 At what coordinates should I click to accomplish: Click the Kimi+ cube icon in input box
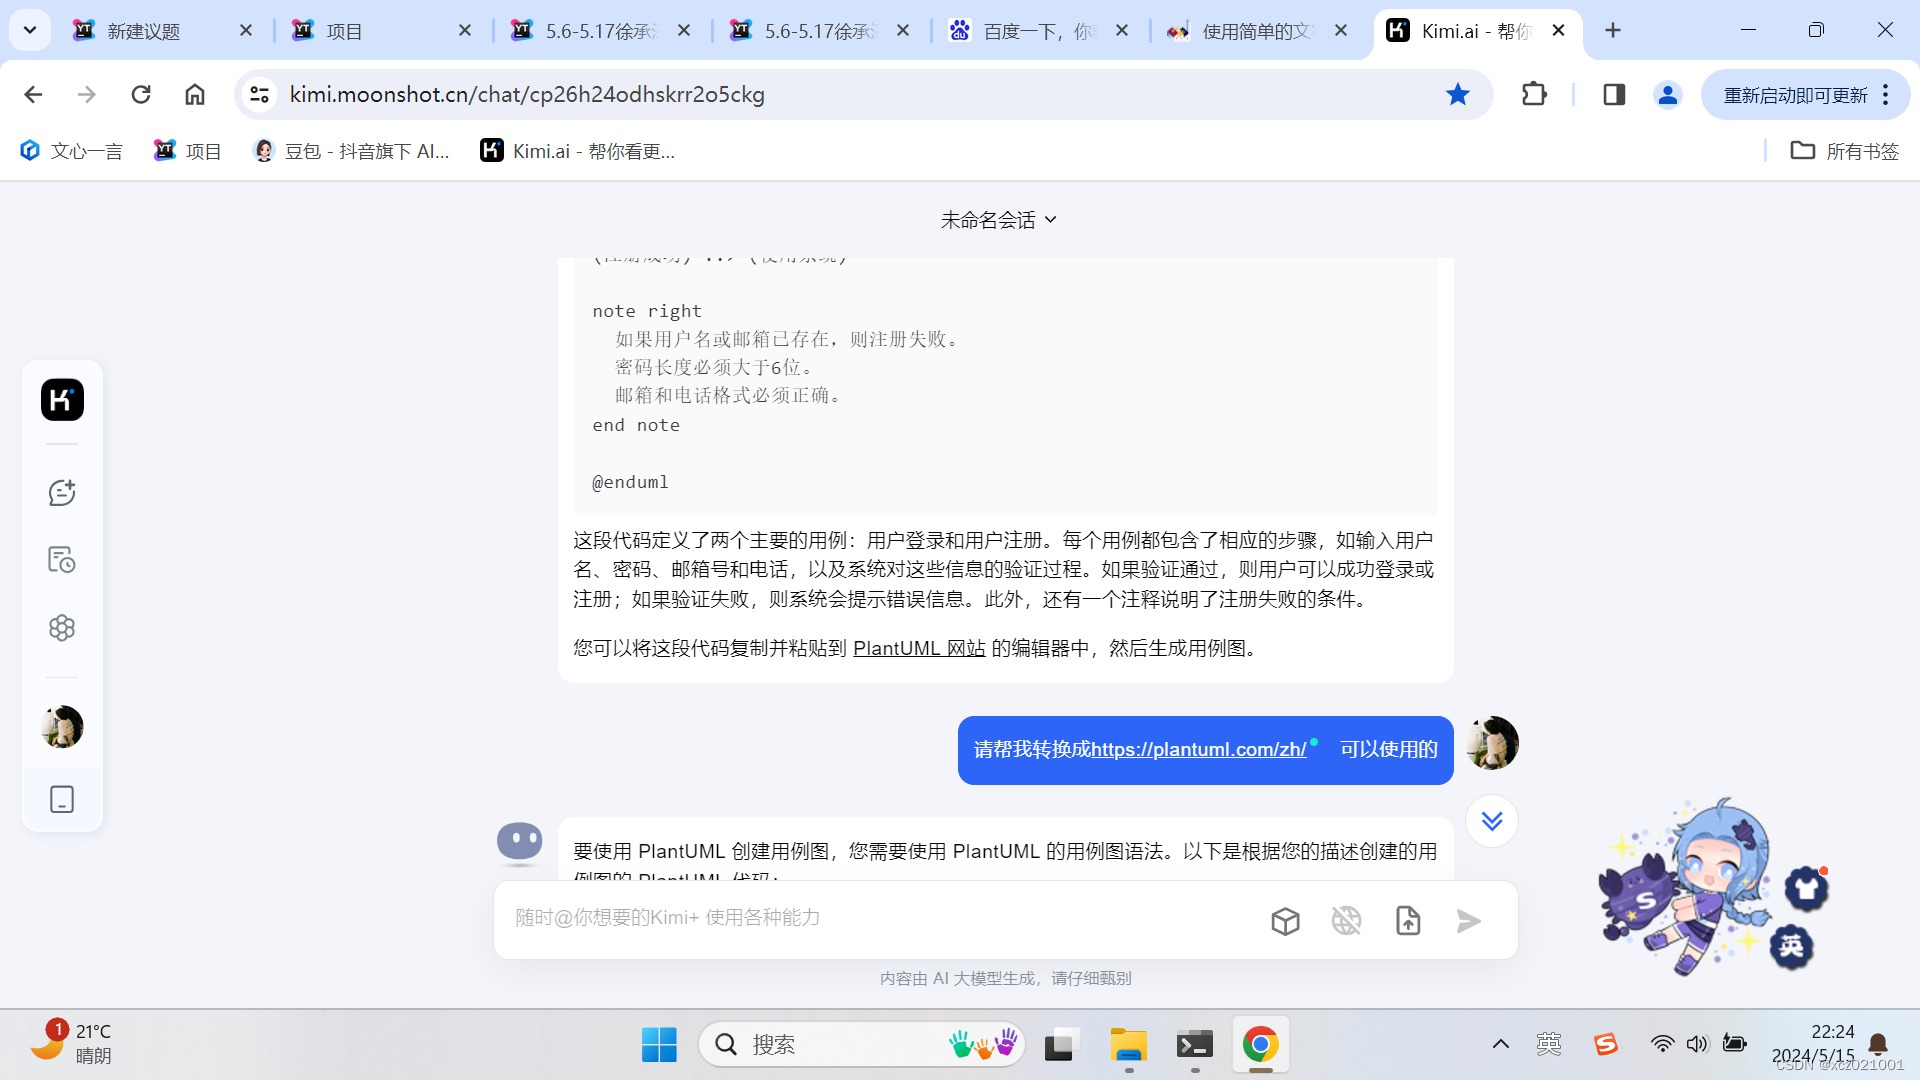pos(1285,921)
